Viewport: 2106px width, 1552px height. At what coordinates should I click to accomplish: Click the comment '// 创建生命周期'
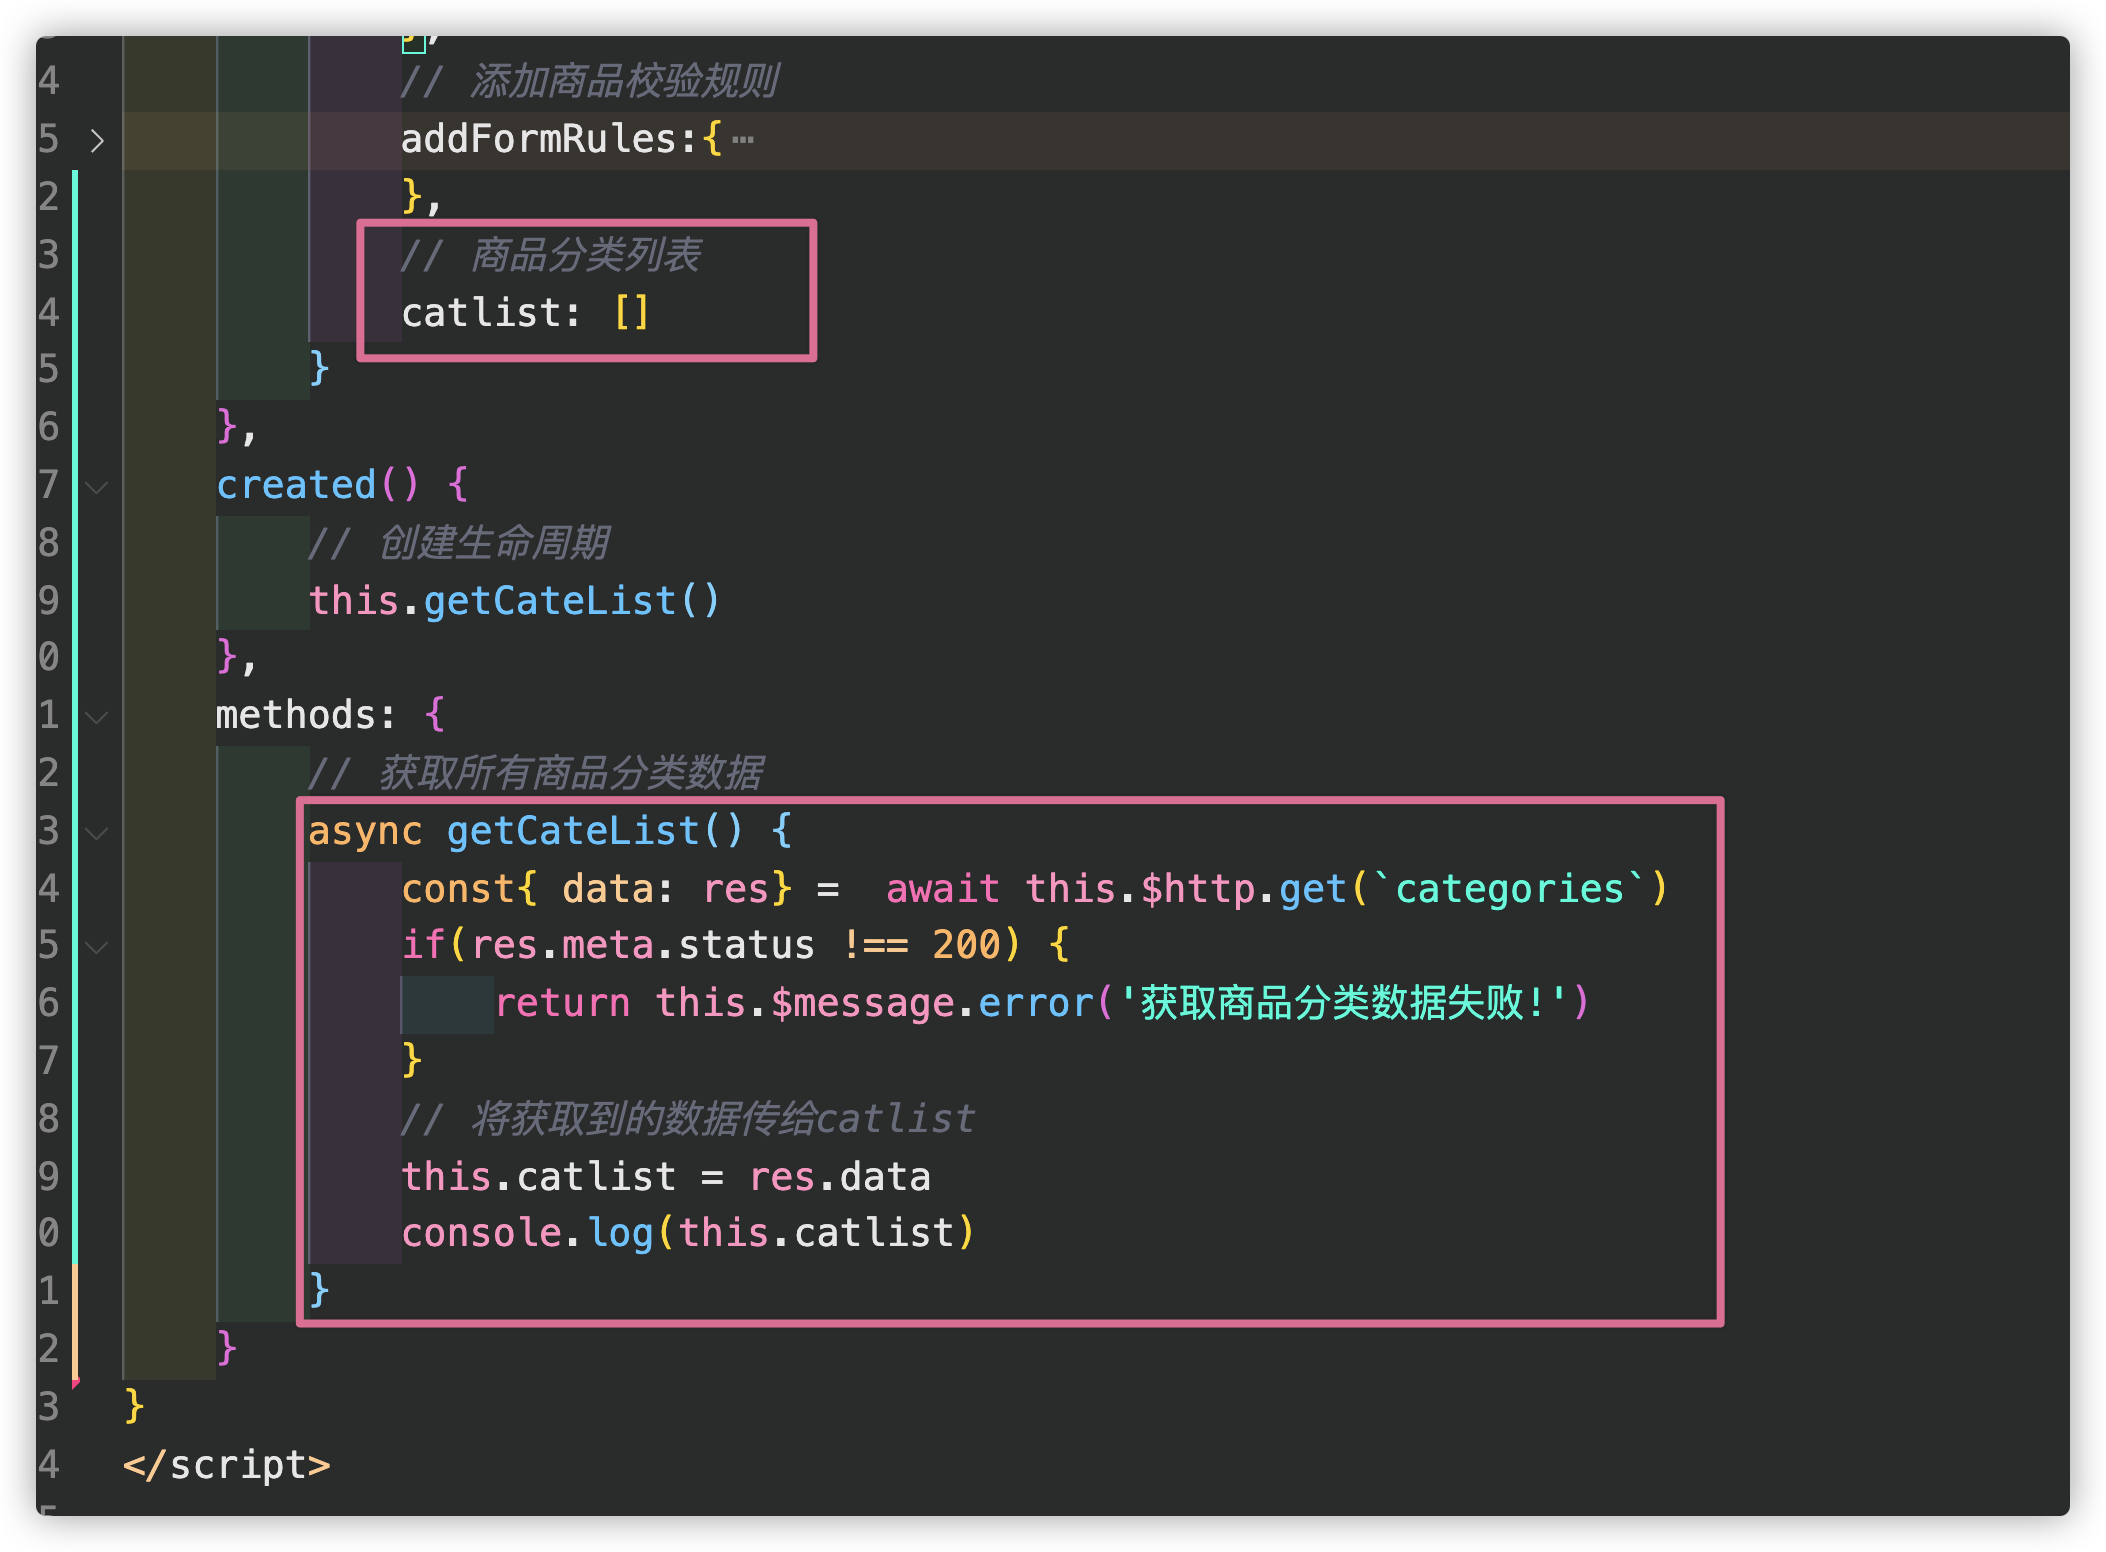point(459,543)
